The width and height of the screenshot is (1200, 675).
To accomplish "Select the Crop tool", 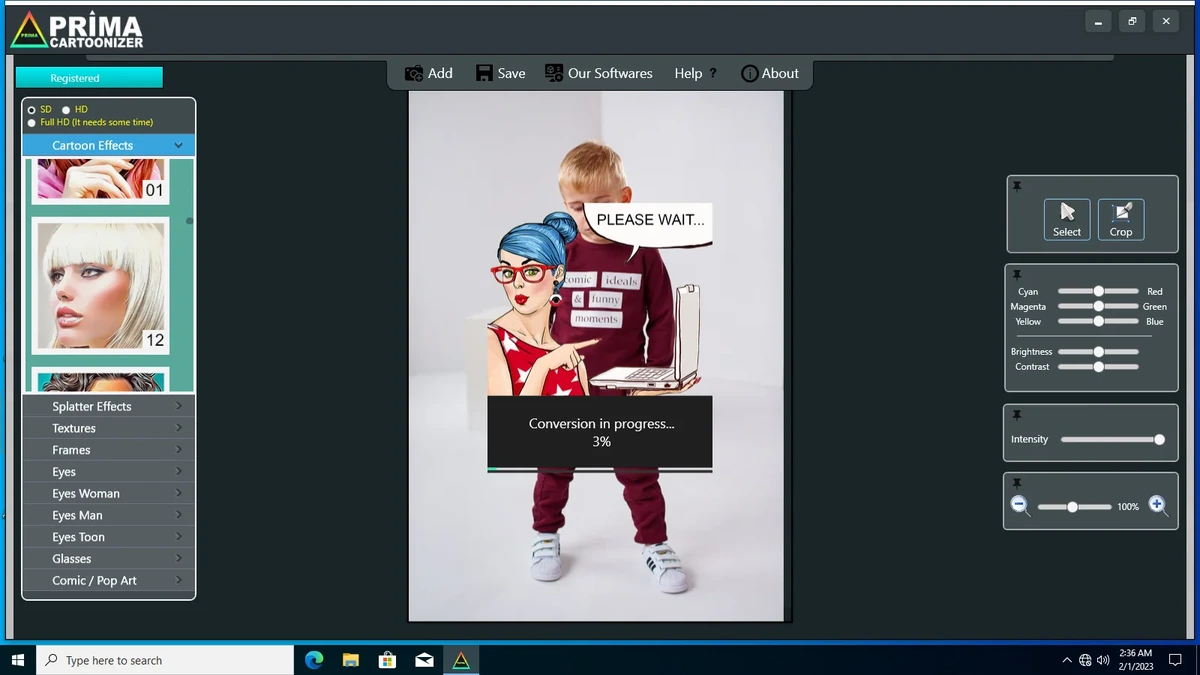I will point(1121,220).
